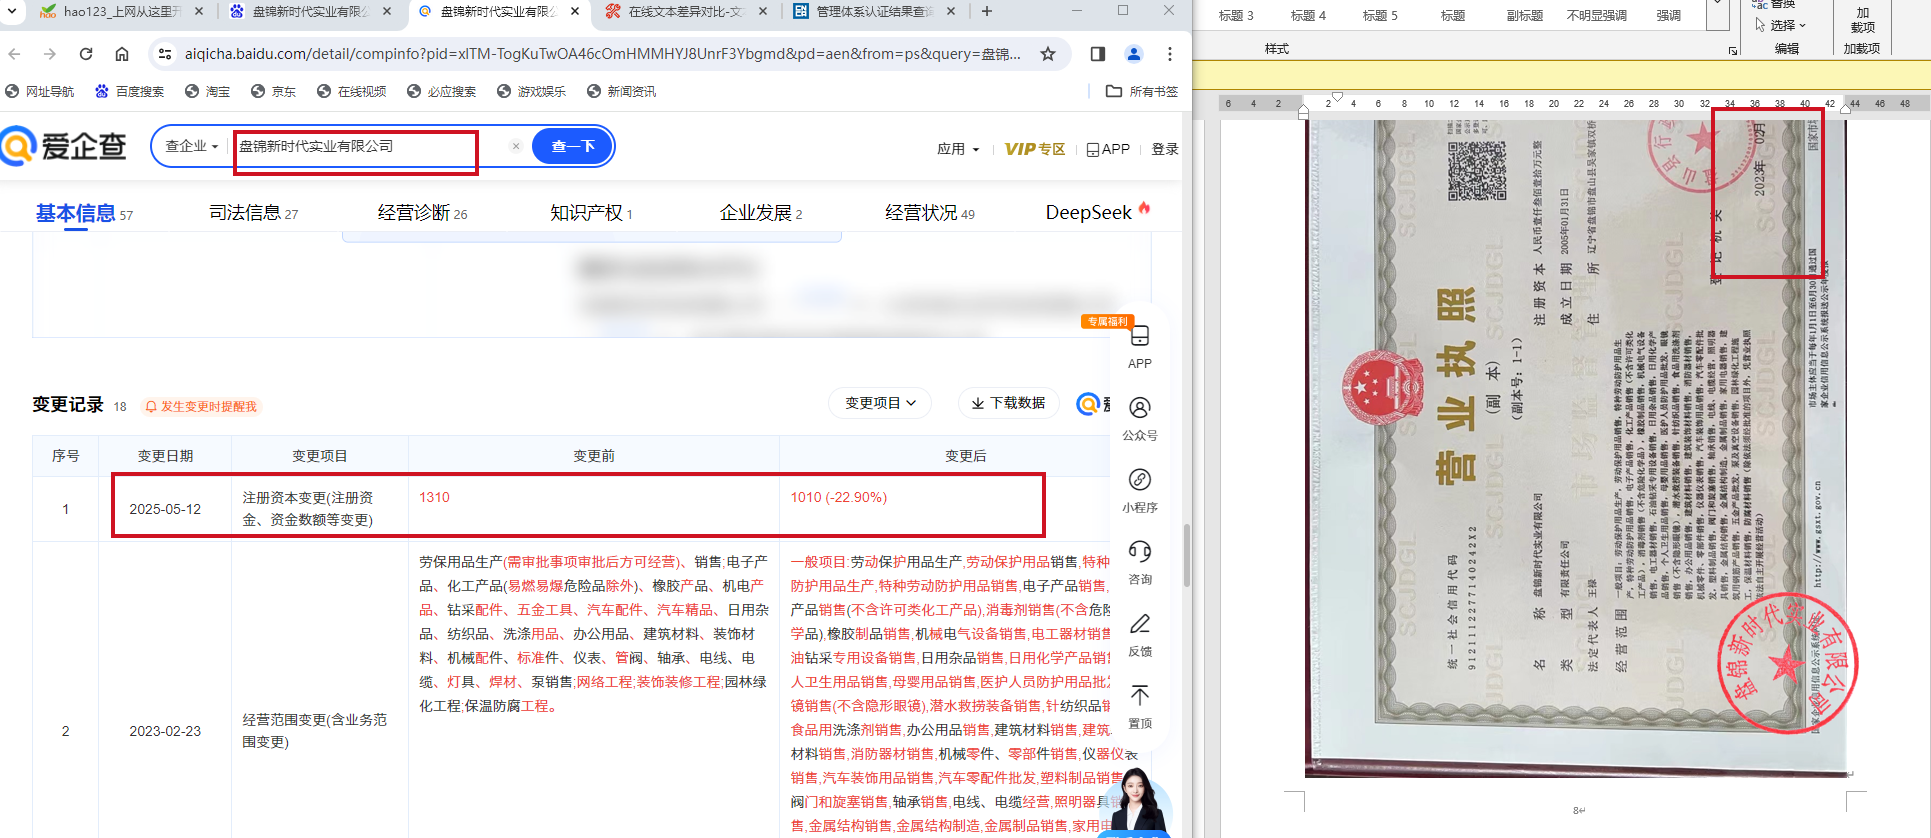Open the 新闻资讯 bookmark
This screenshot has width=1931, height=838.
tap(621, 91)
